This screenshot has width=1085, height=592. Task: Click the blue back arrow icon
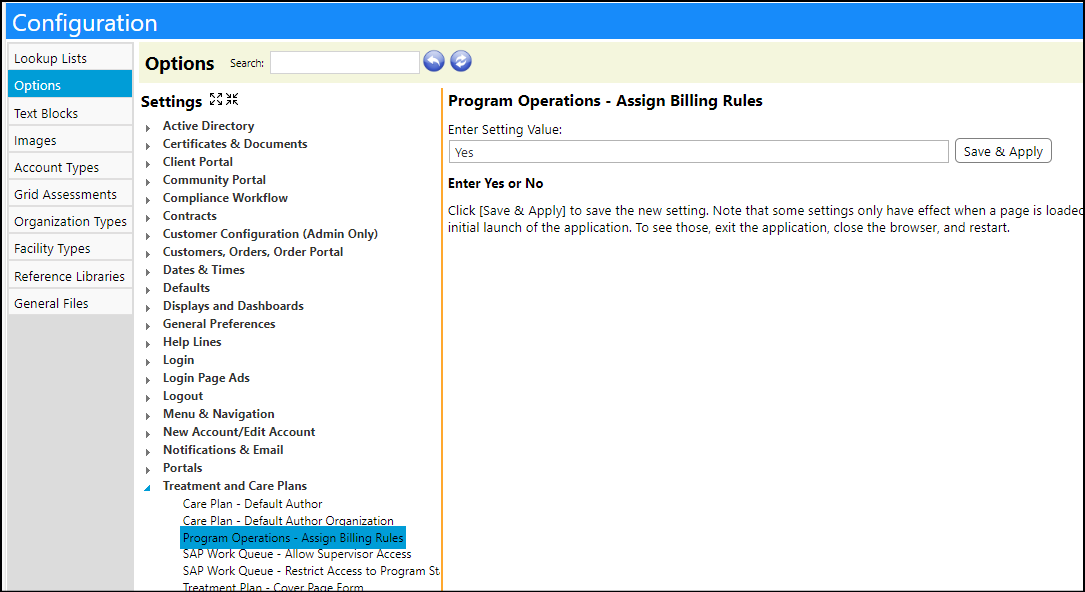pos(434,62)
